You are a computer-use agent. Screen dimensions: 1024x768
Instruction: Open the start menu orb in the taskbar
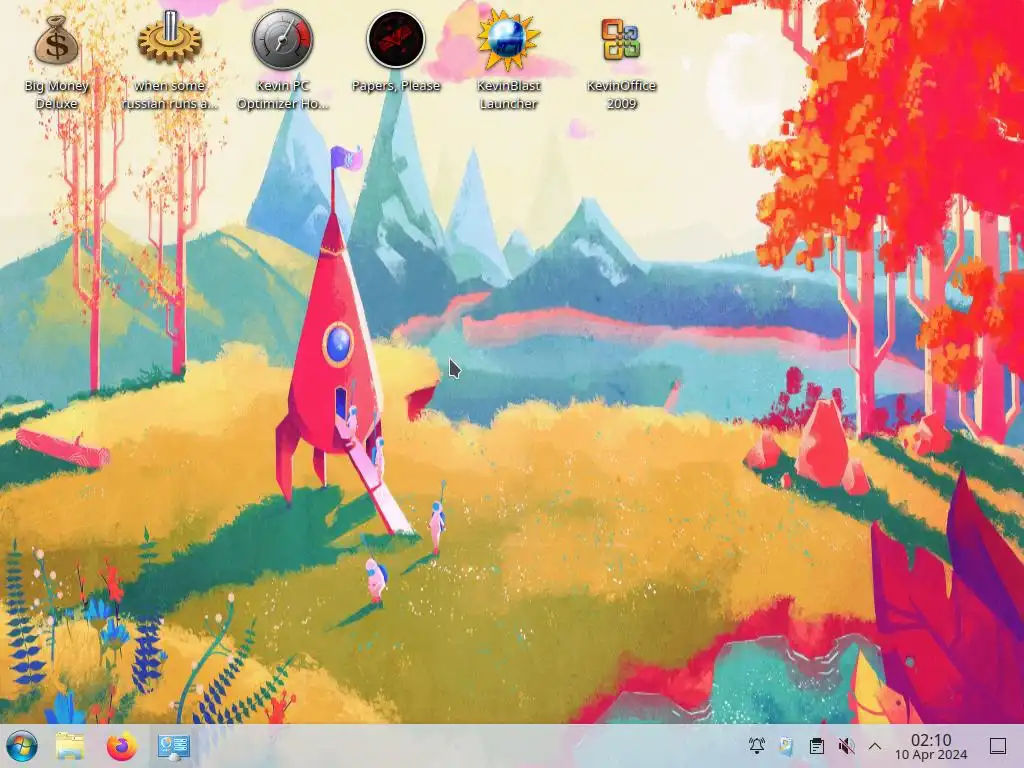(x=22, y=746)
